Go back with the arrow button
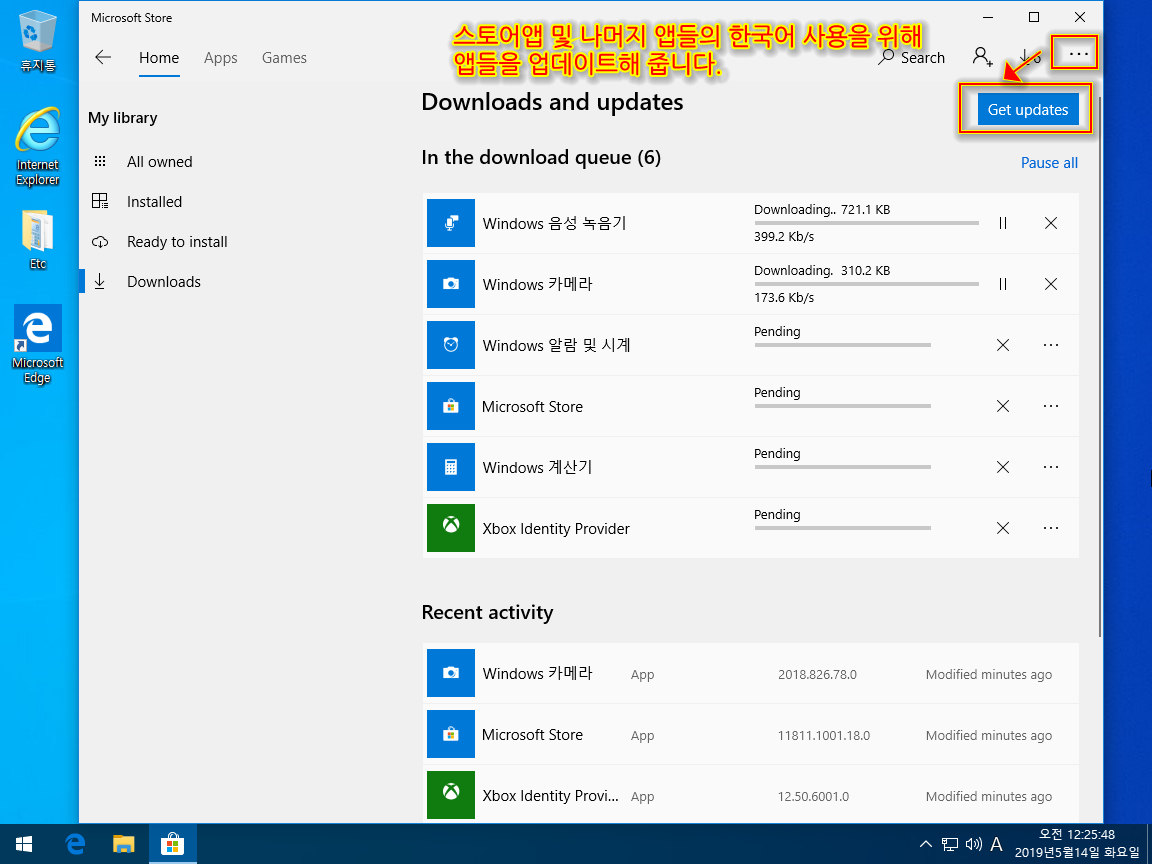 (x=103, y=57)
